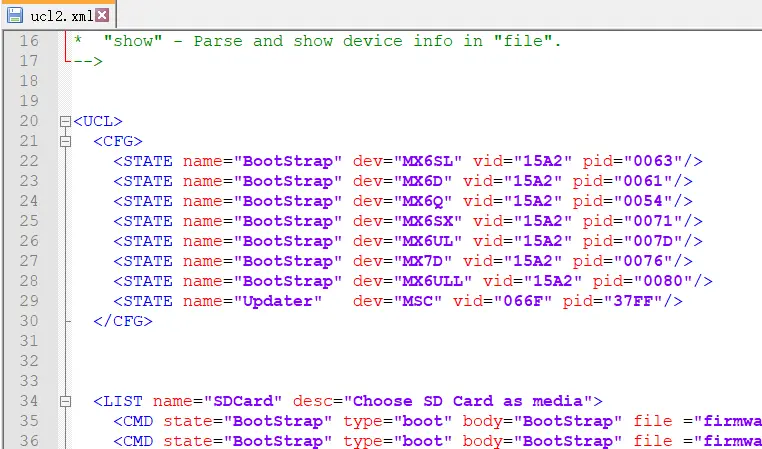Image resolution: width=762 pixels, height=449 pixels.
Task: Click the pid value "0054"
Action: pyautogui.click(x=643, y=201)
